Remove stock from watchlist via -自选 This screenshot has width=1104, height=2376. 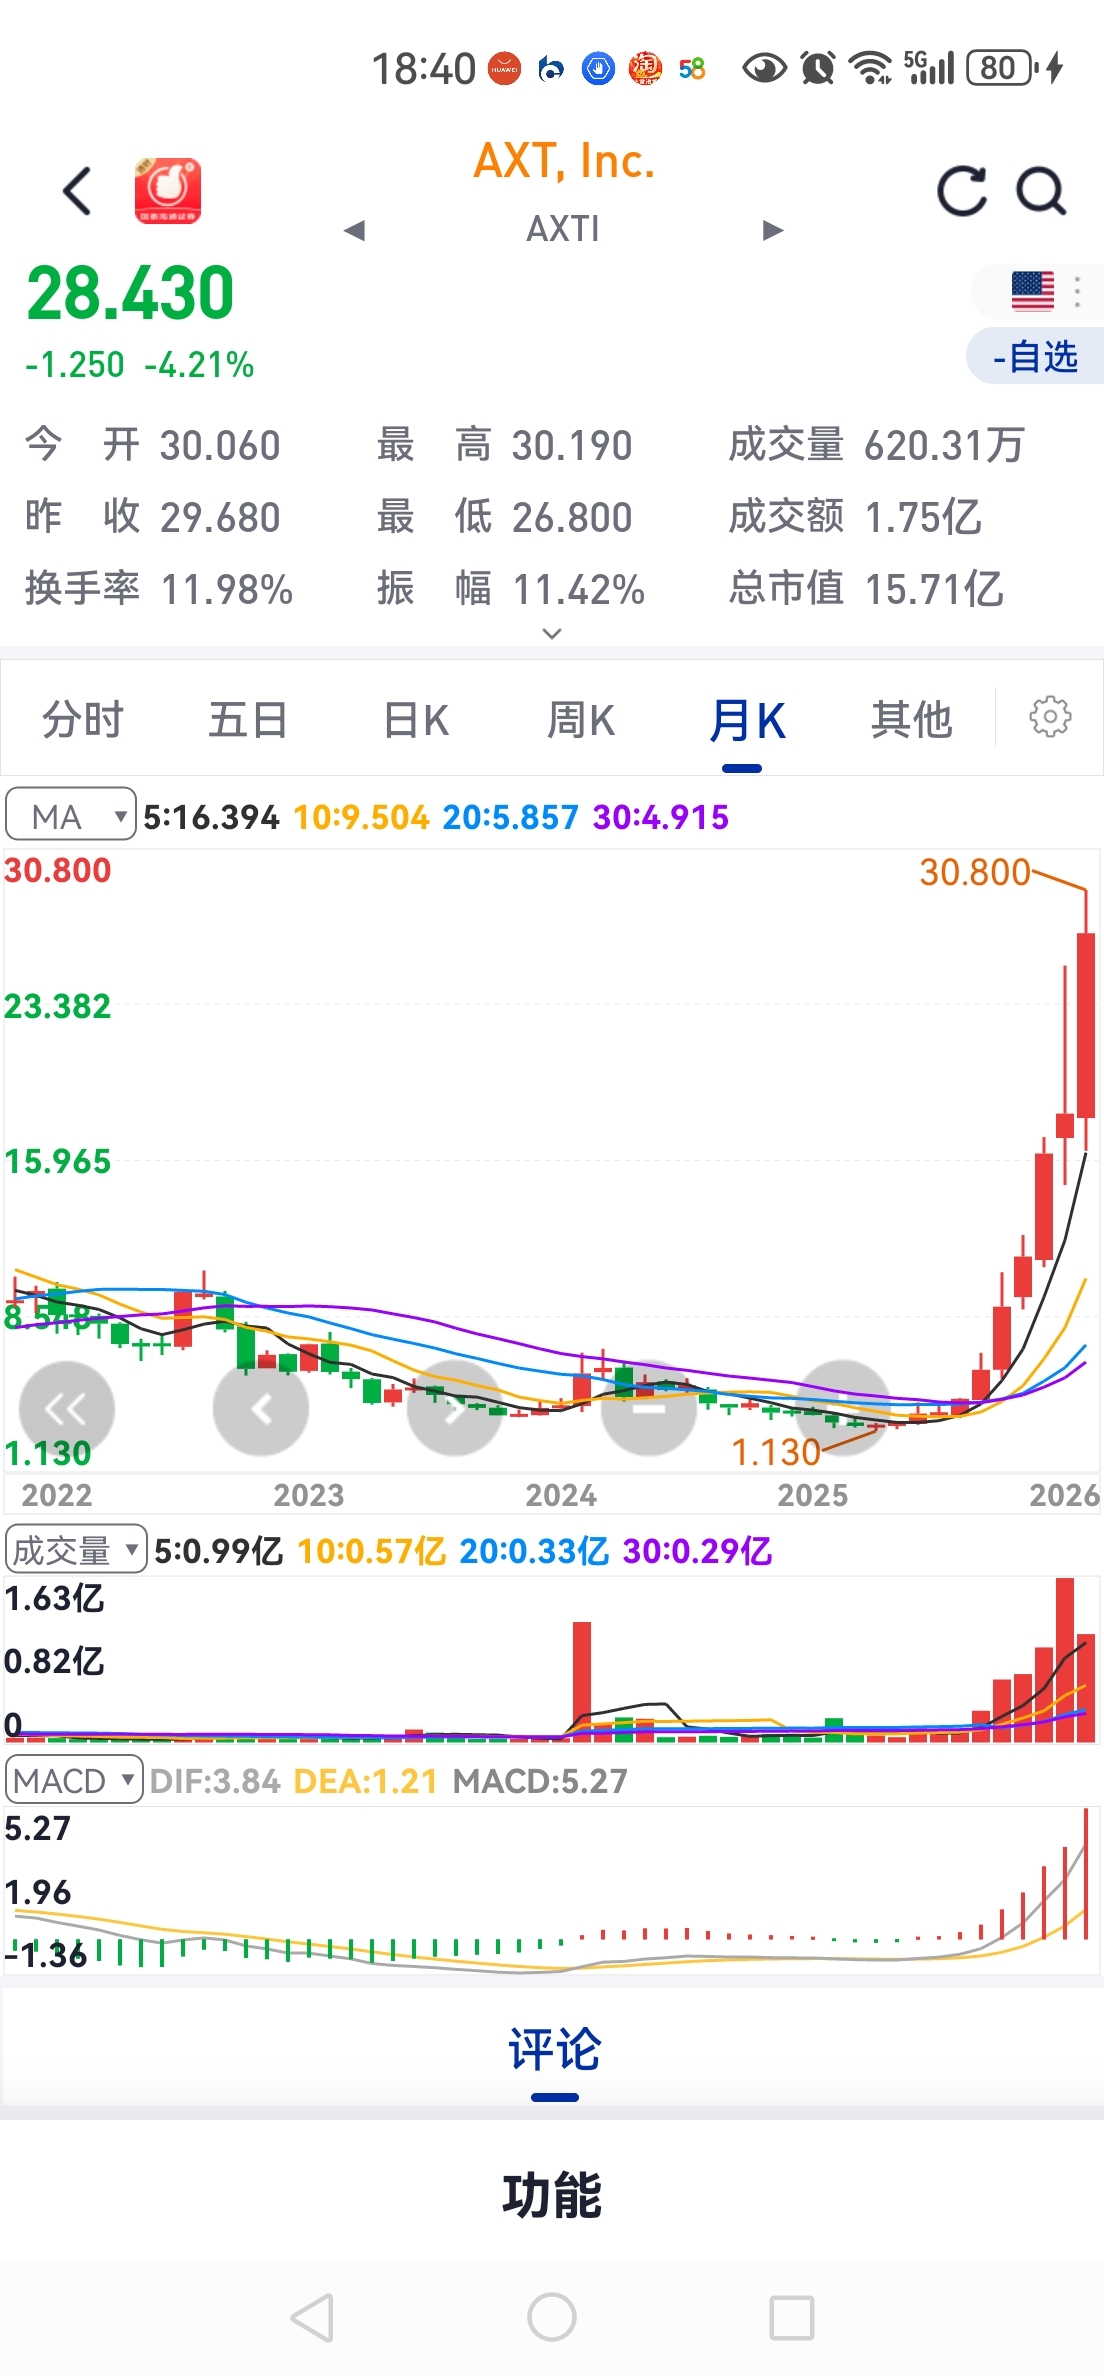coord(1035,356)
